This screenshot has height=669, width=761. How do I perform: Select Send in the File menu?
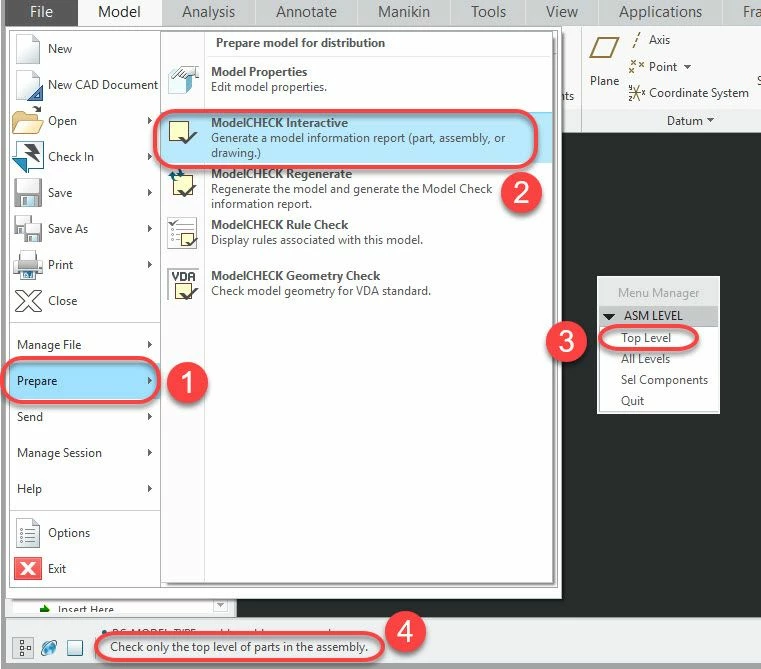point(84,417)
